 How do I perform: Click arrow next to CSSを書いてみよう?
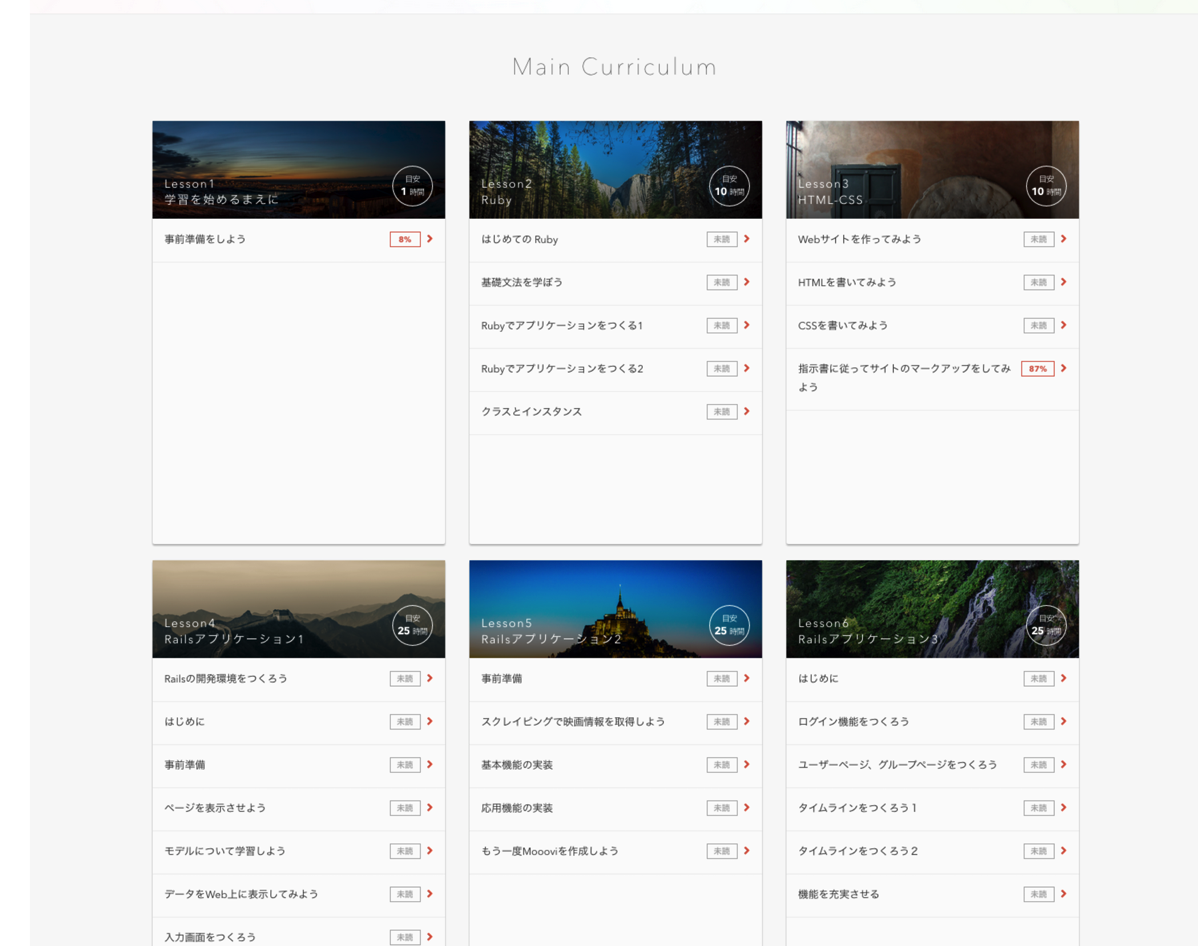[1064, 326]
